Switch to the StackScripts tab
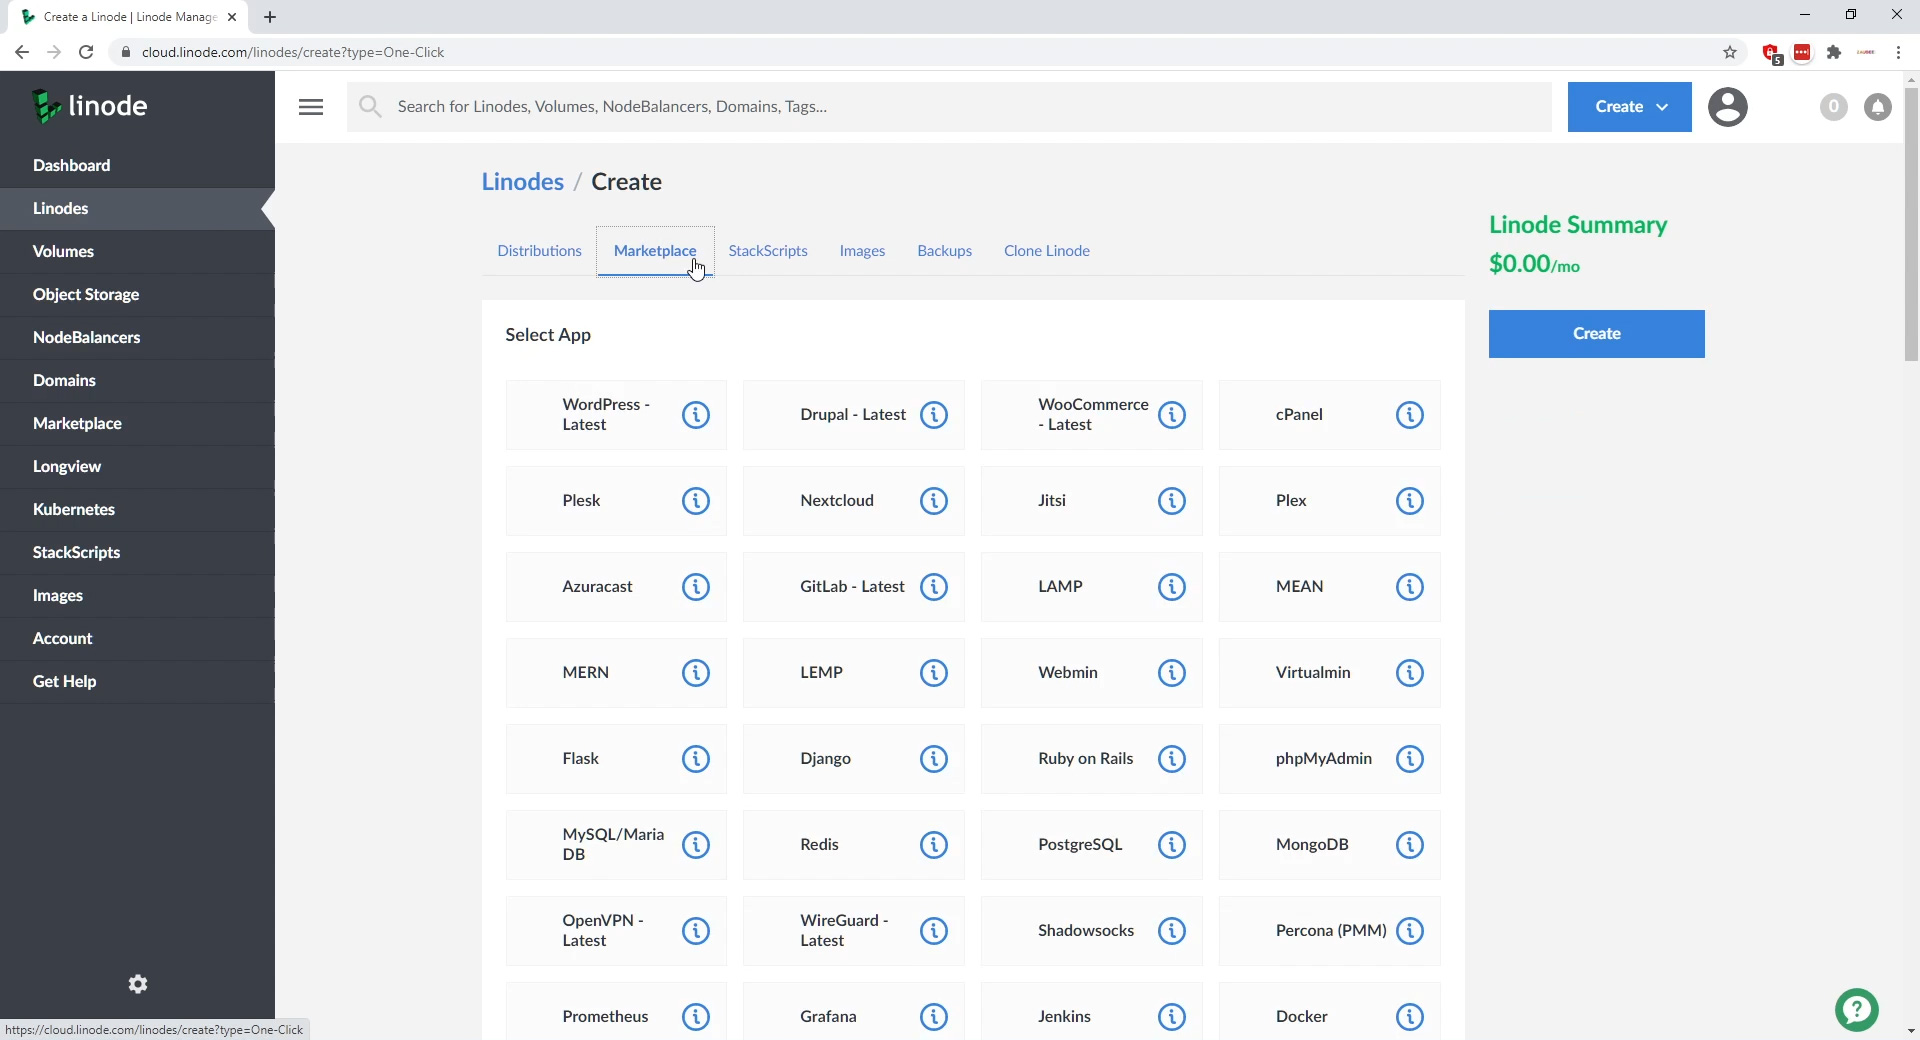 click(x=768, y=251)
